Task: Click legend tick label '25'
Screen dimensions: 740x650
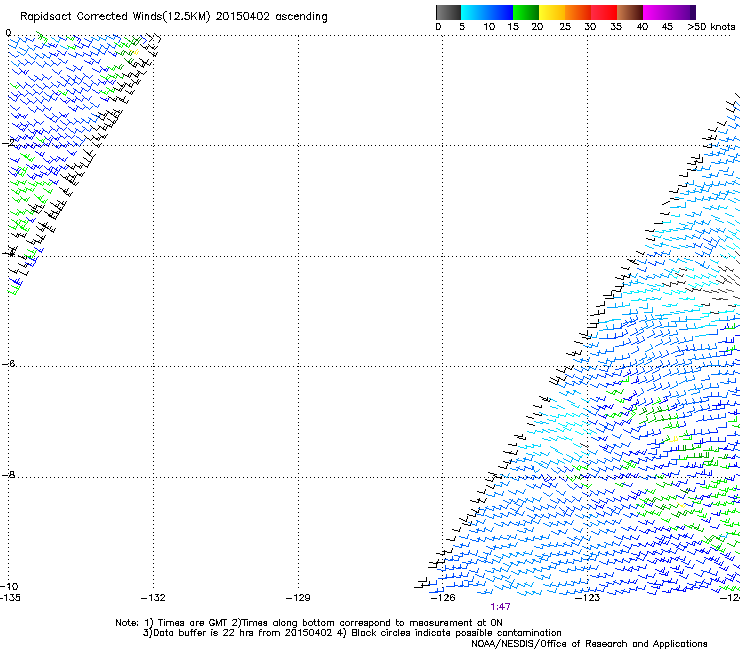Action: click(x=565, y=26)
